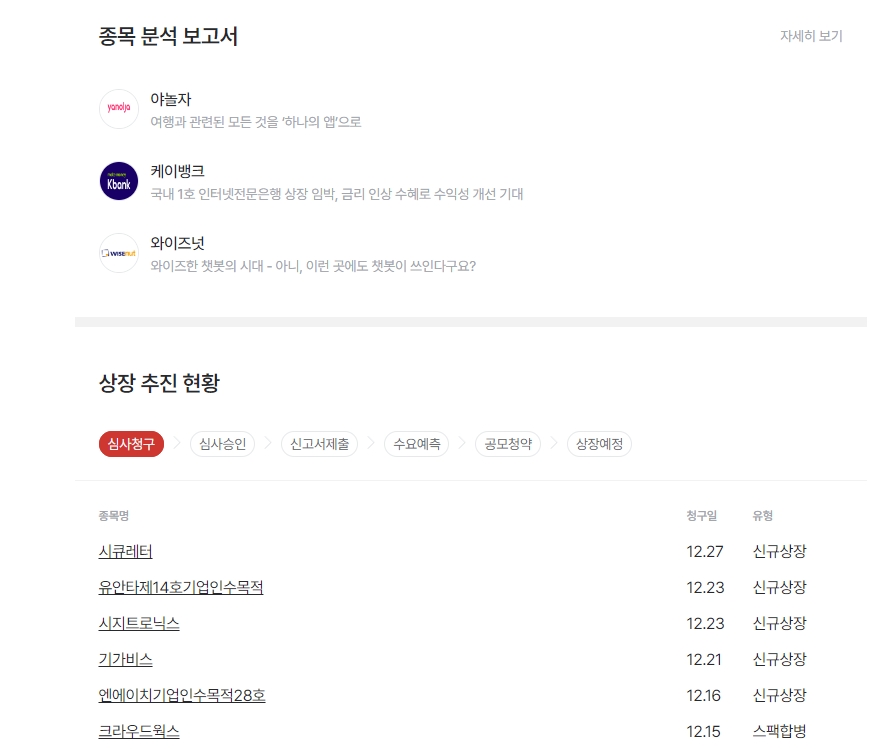869x749 pixels.
Task: Read 케이뱅크 description 국내 1호 인터넷전문은행
Action: click(337, 194)
